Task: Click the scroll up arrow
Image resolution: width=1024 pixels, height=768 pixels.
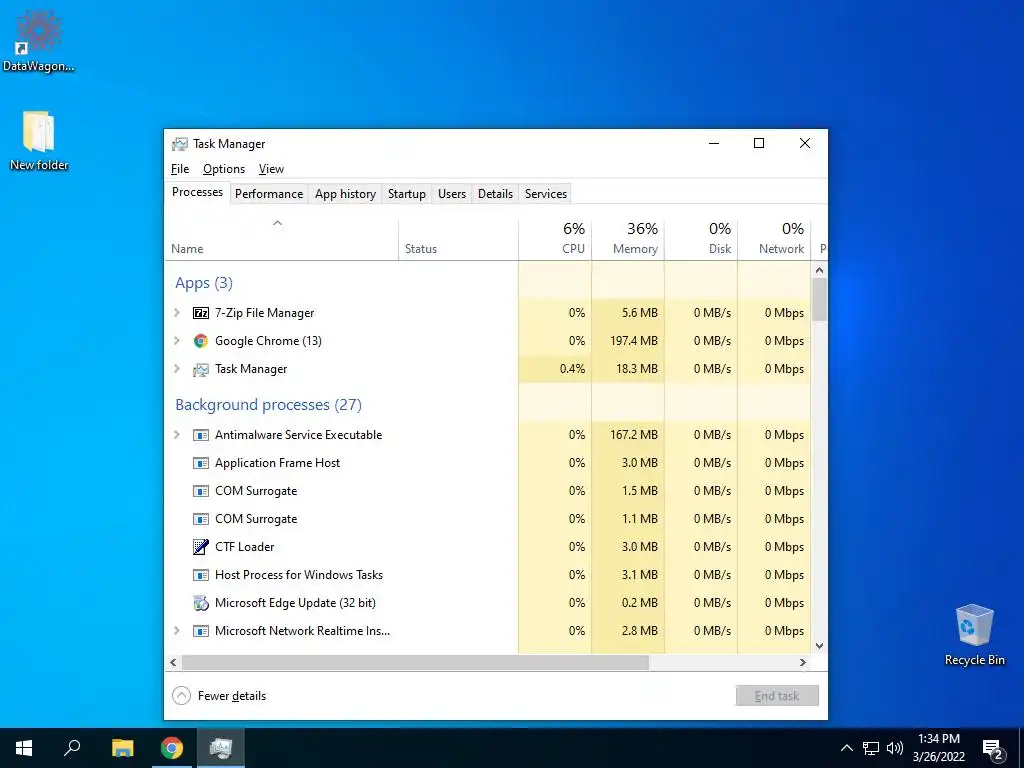Action: point(820,270)
